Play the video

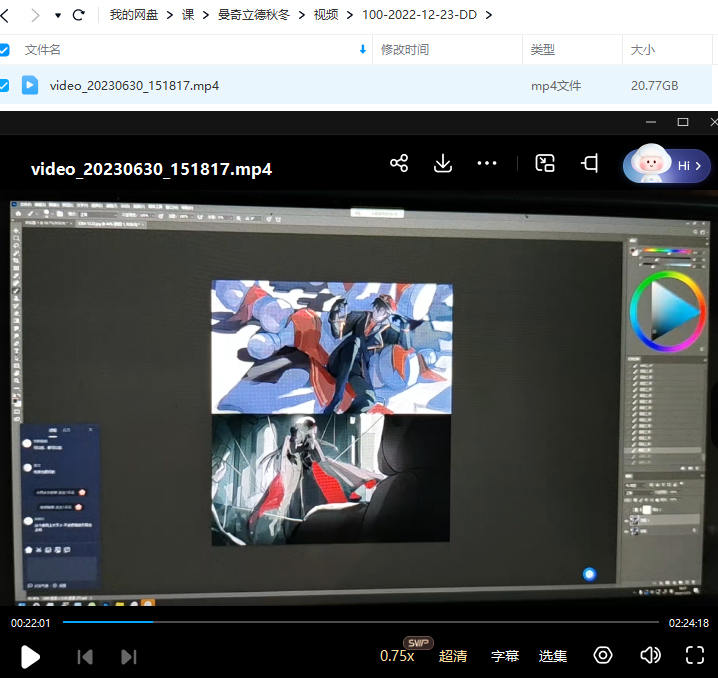[x=31, y=656]
